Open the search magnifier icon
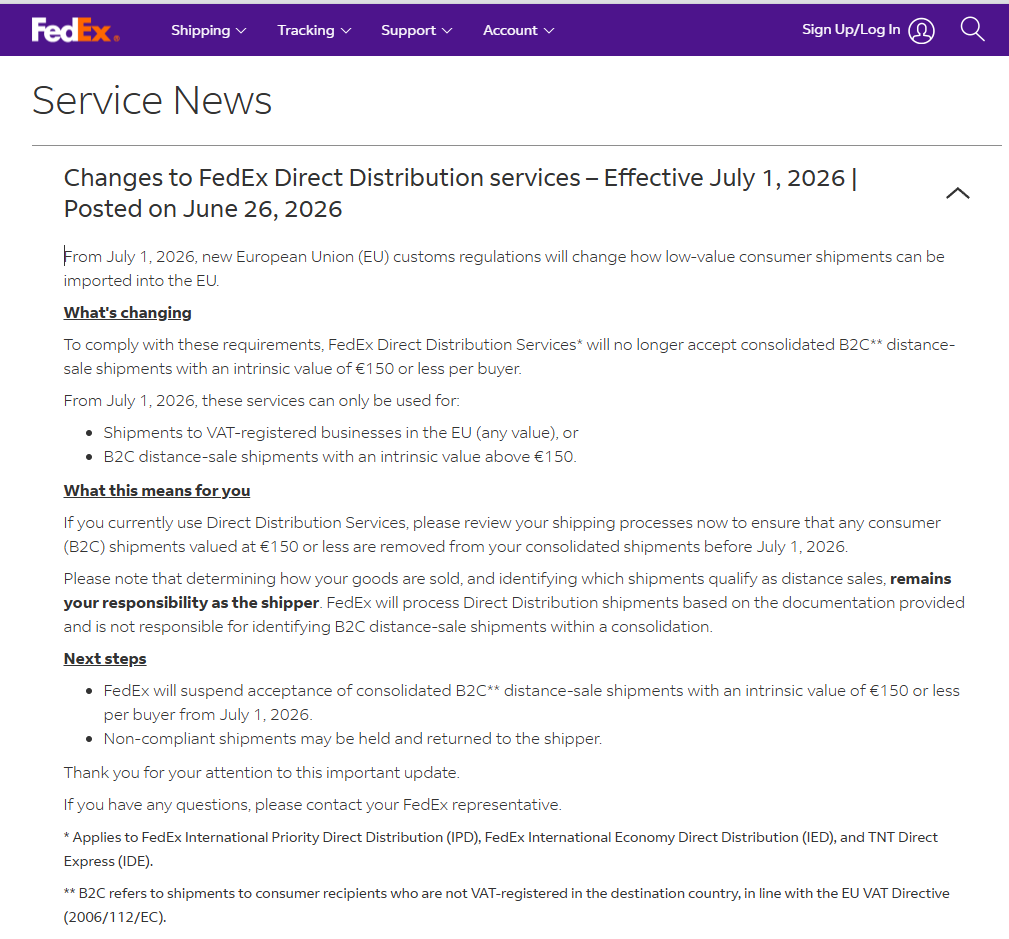The image size is (1009, 939). [x=972, y=30]
